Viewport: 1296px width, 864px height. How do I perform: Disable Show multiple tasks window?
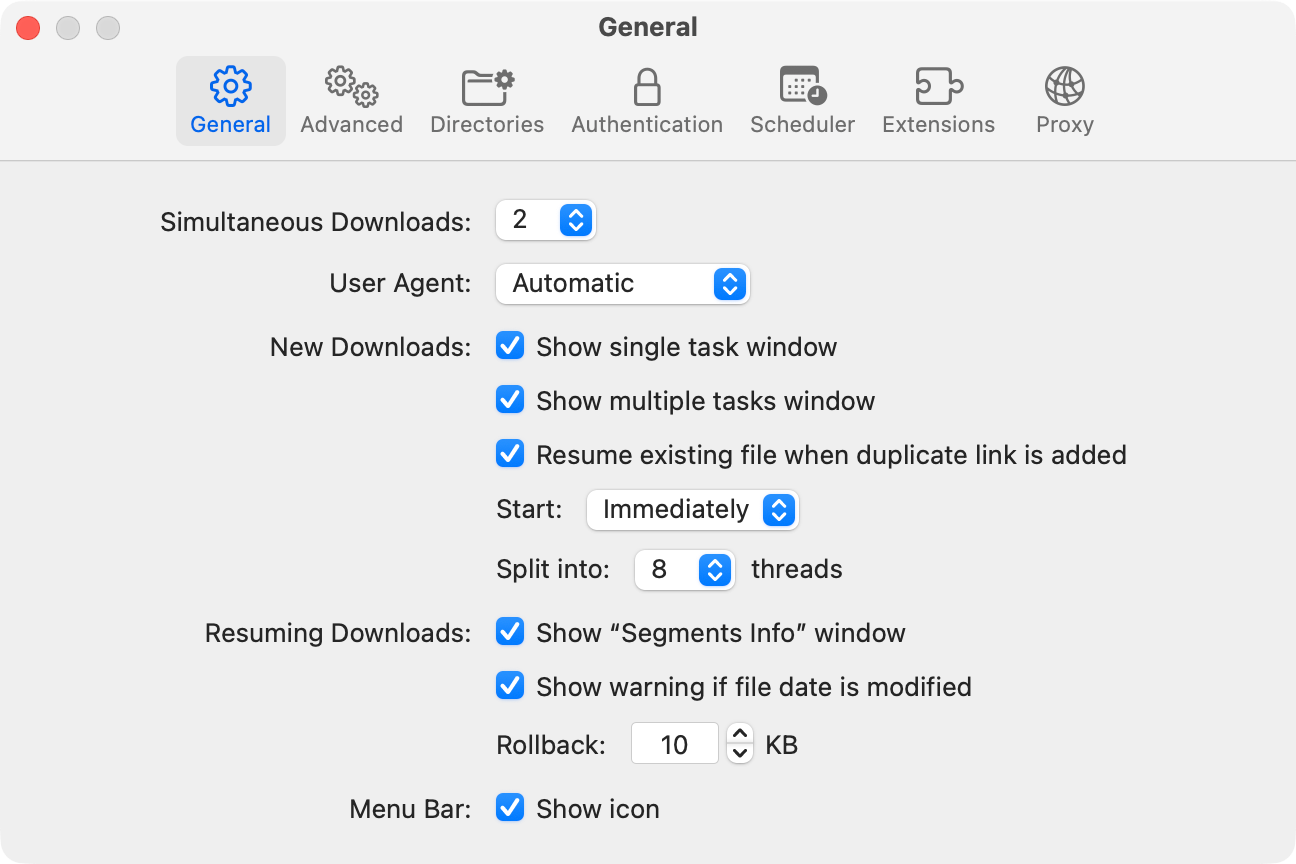click(x=510, y=401)
